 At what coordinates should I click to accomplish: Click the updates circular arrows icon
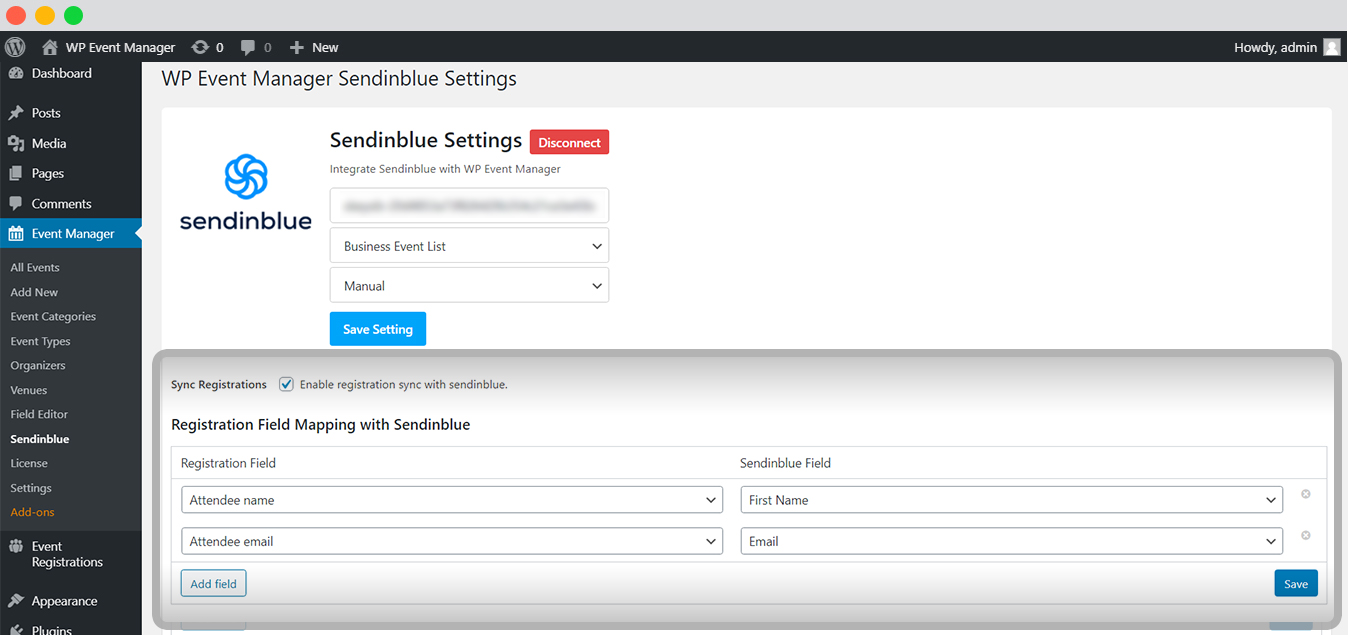(x=200, y=47)
